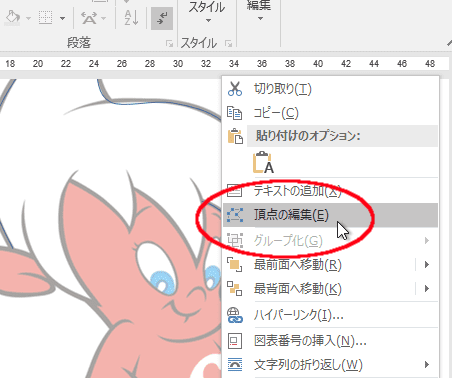Screen dimensions: 452x378
Task: Expand the 最背面へ移動 submenu arrow
Action: point(427,289)
